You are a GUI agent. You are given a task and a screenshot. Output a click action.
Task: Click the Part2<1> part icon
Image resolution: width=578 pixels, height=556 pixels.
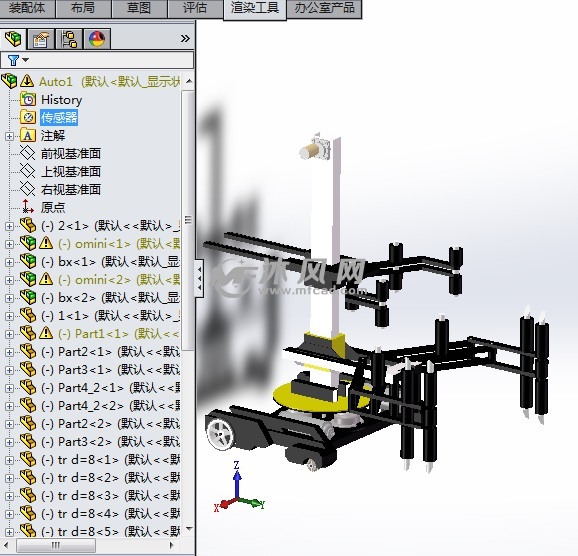pos(28,352)
